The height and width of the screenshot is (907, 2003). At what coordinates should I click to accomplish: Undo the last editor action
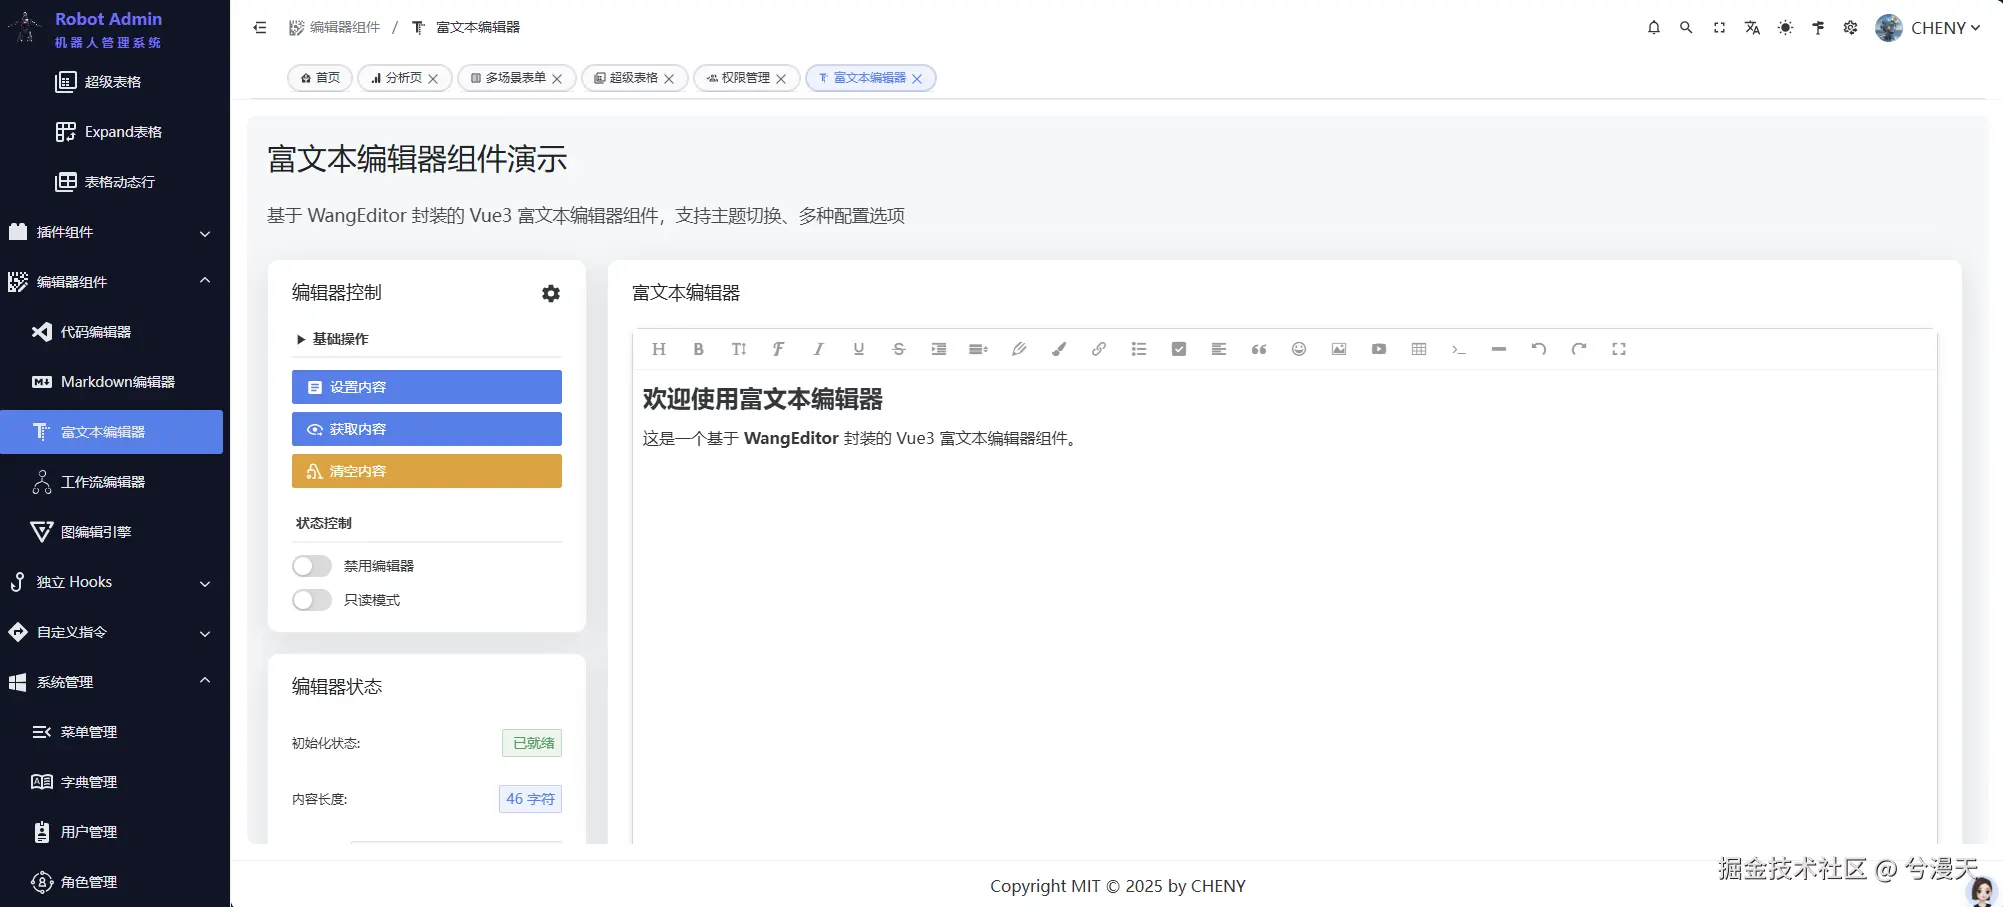point(1538,349)
